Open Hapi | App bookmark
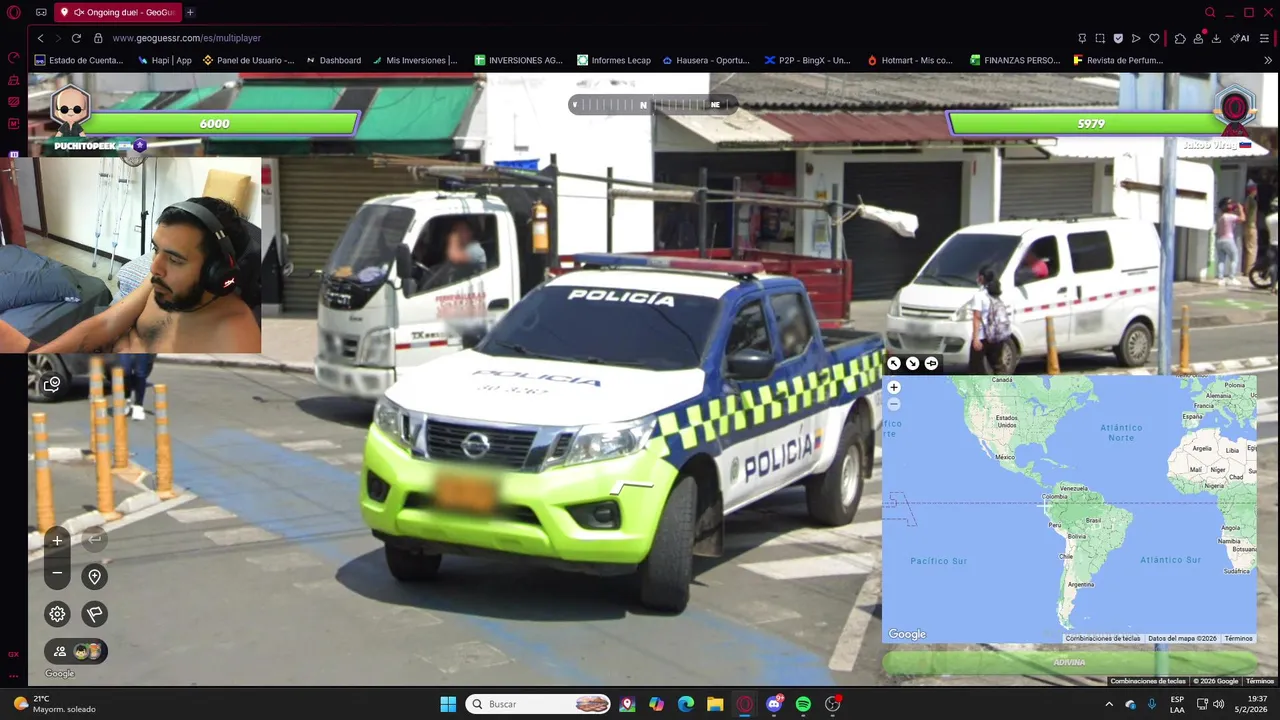This screenshot has height=720, width=1280. tap(165, 60)
